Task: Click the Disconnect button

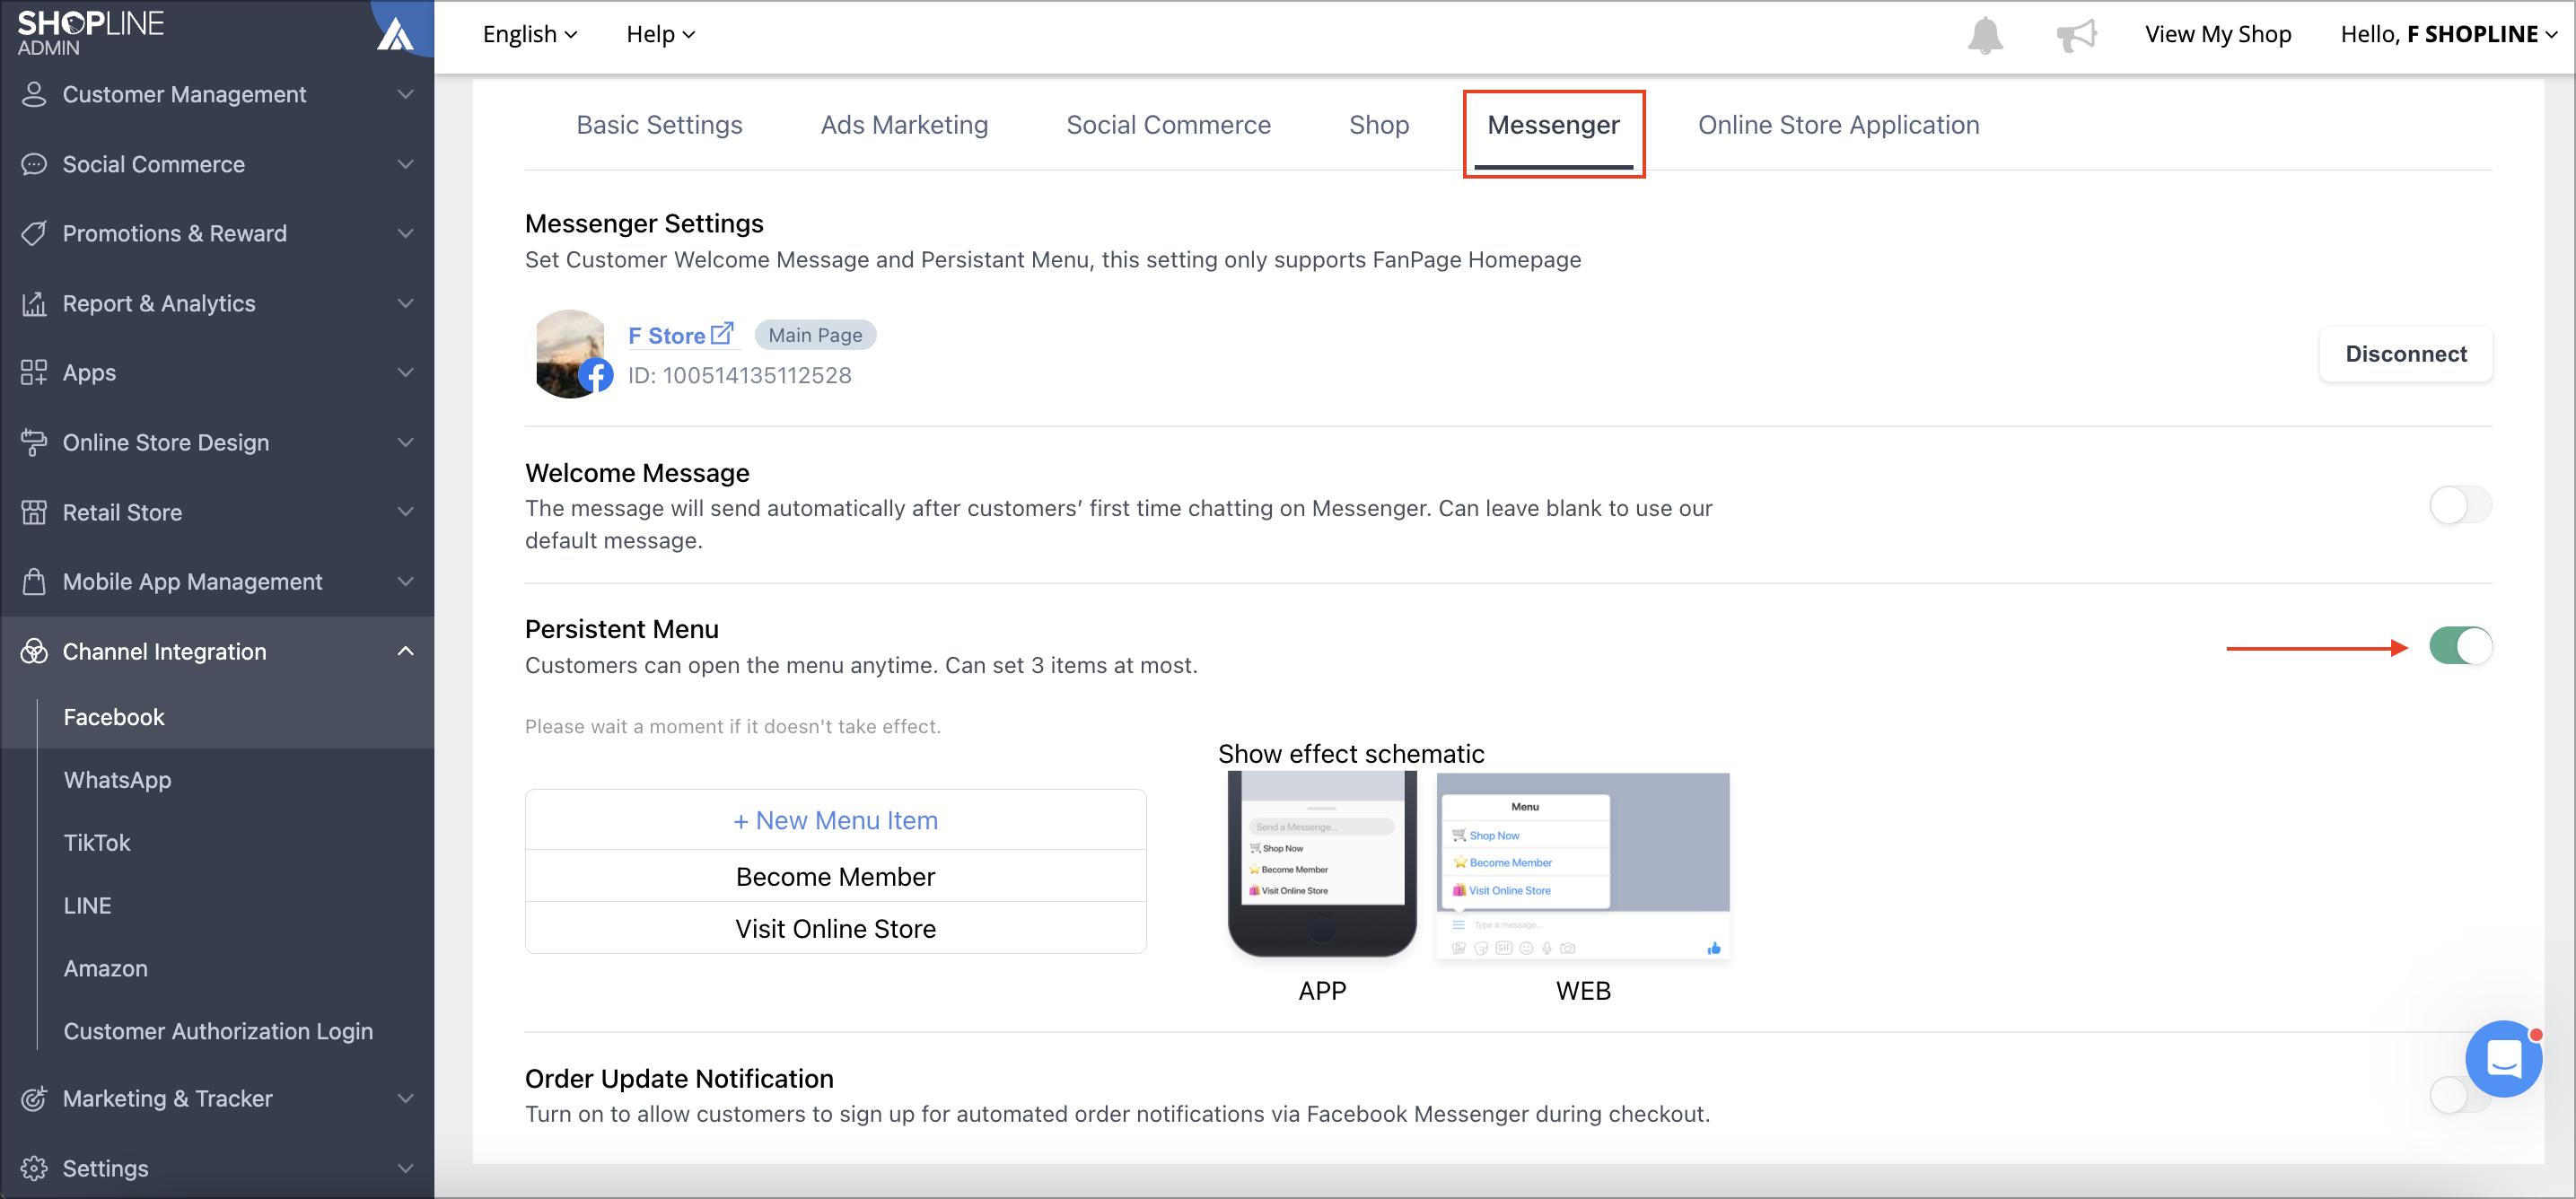Action: (x=2406, y=353)
